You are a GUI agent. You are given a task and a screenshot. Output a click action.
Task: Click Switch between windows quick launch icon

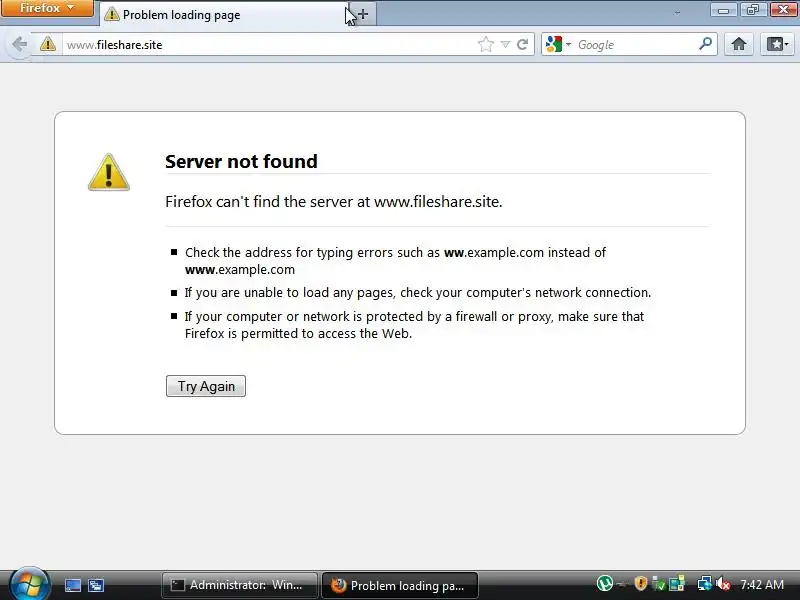[96, 585]
